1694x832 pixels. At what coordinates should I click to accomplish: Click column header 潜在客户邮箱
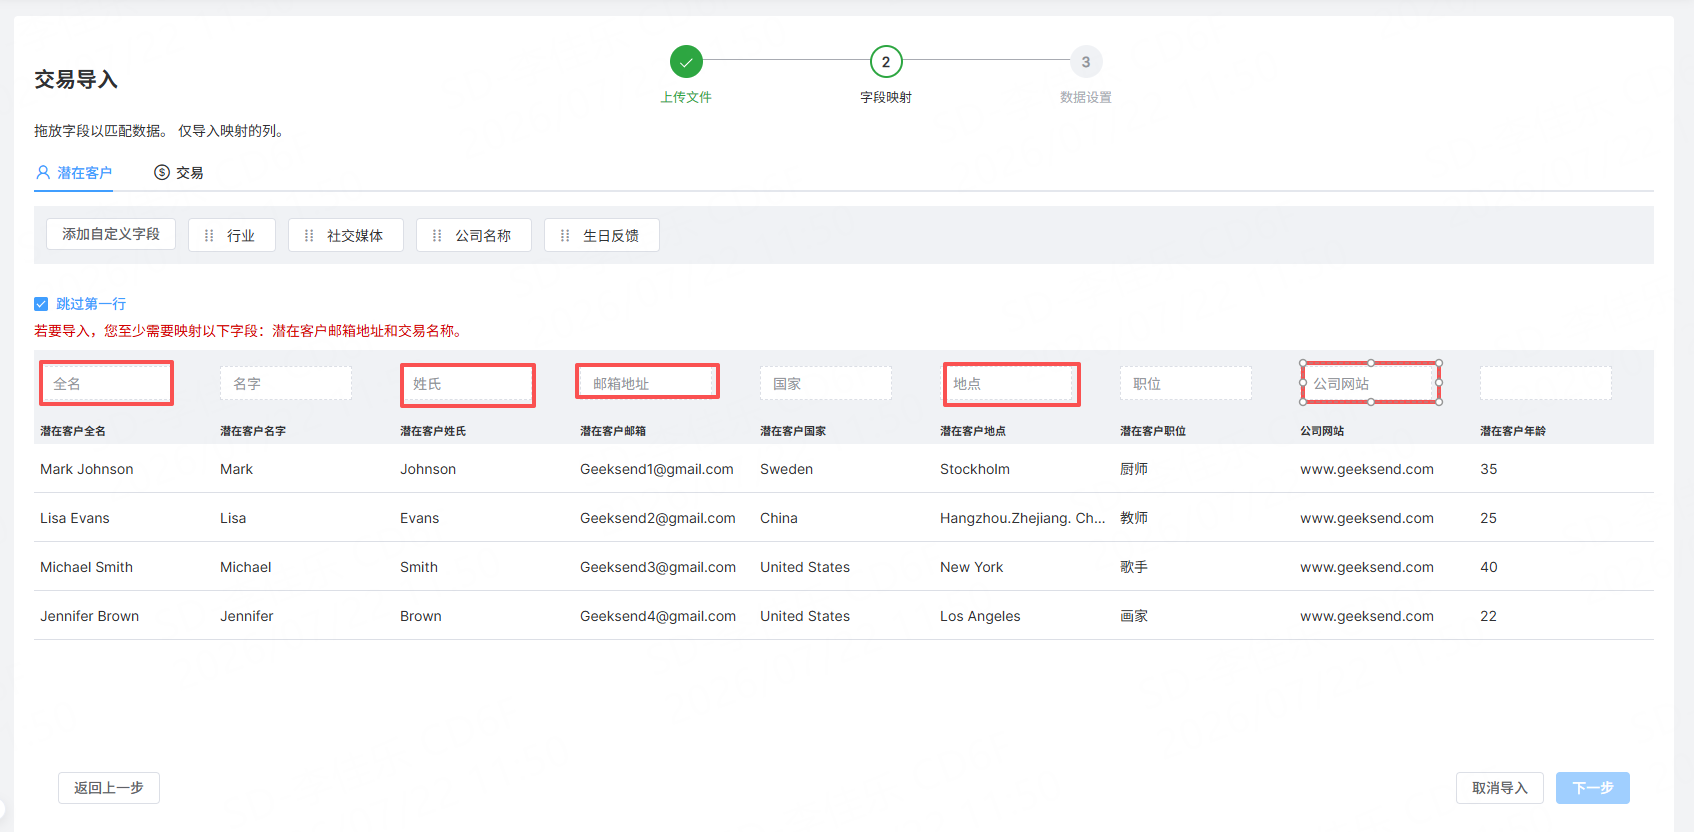coord(613,431)
